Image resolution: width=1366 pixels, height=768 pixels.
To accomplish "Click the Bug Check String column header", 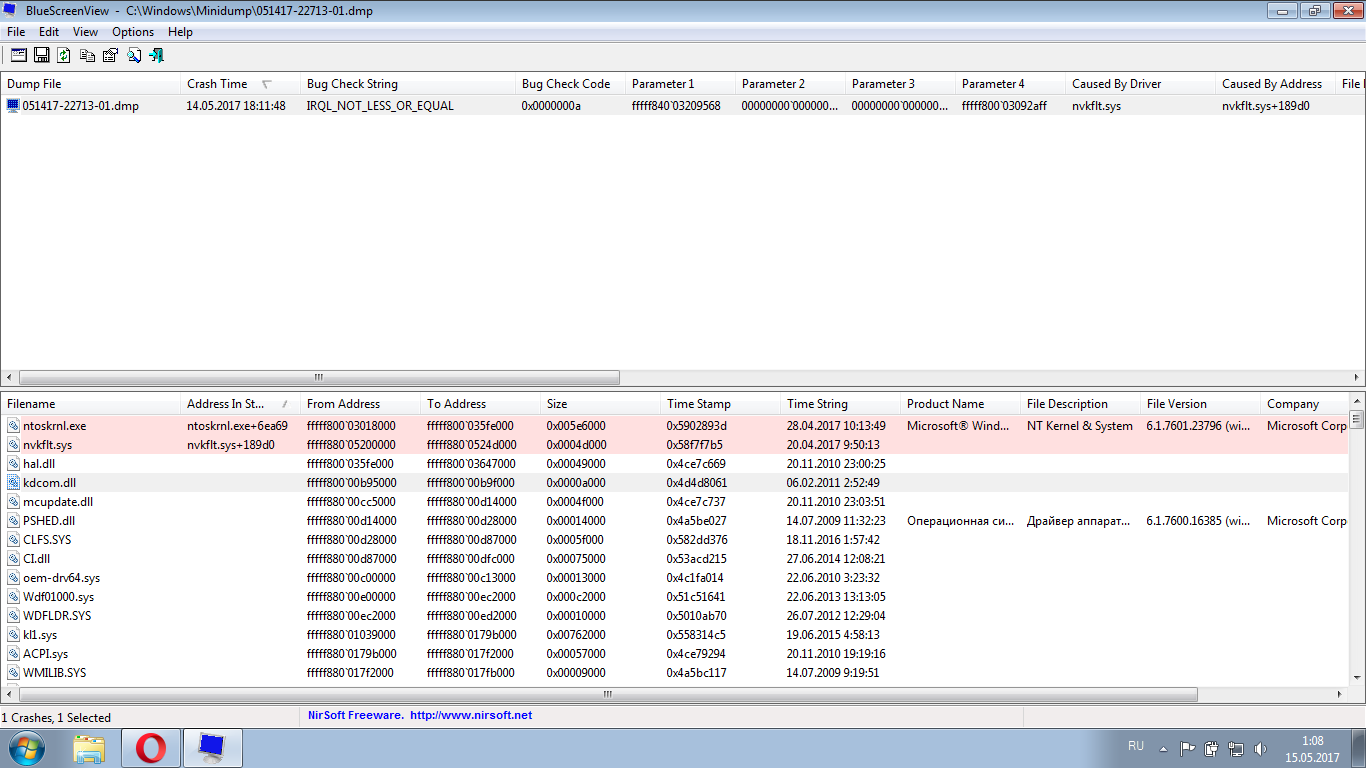I will coord(352,84).
